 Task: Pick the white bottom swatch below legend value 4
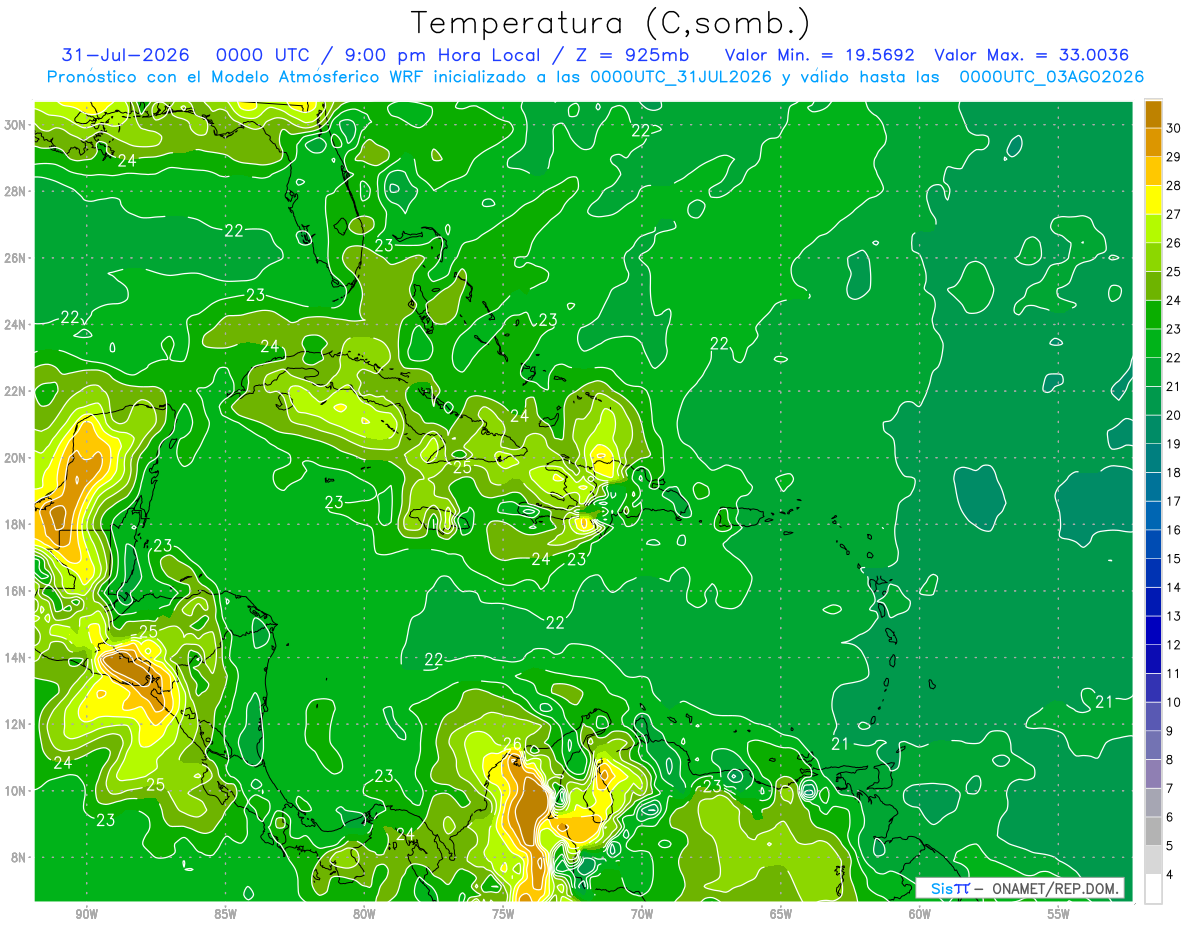1153,889
